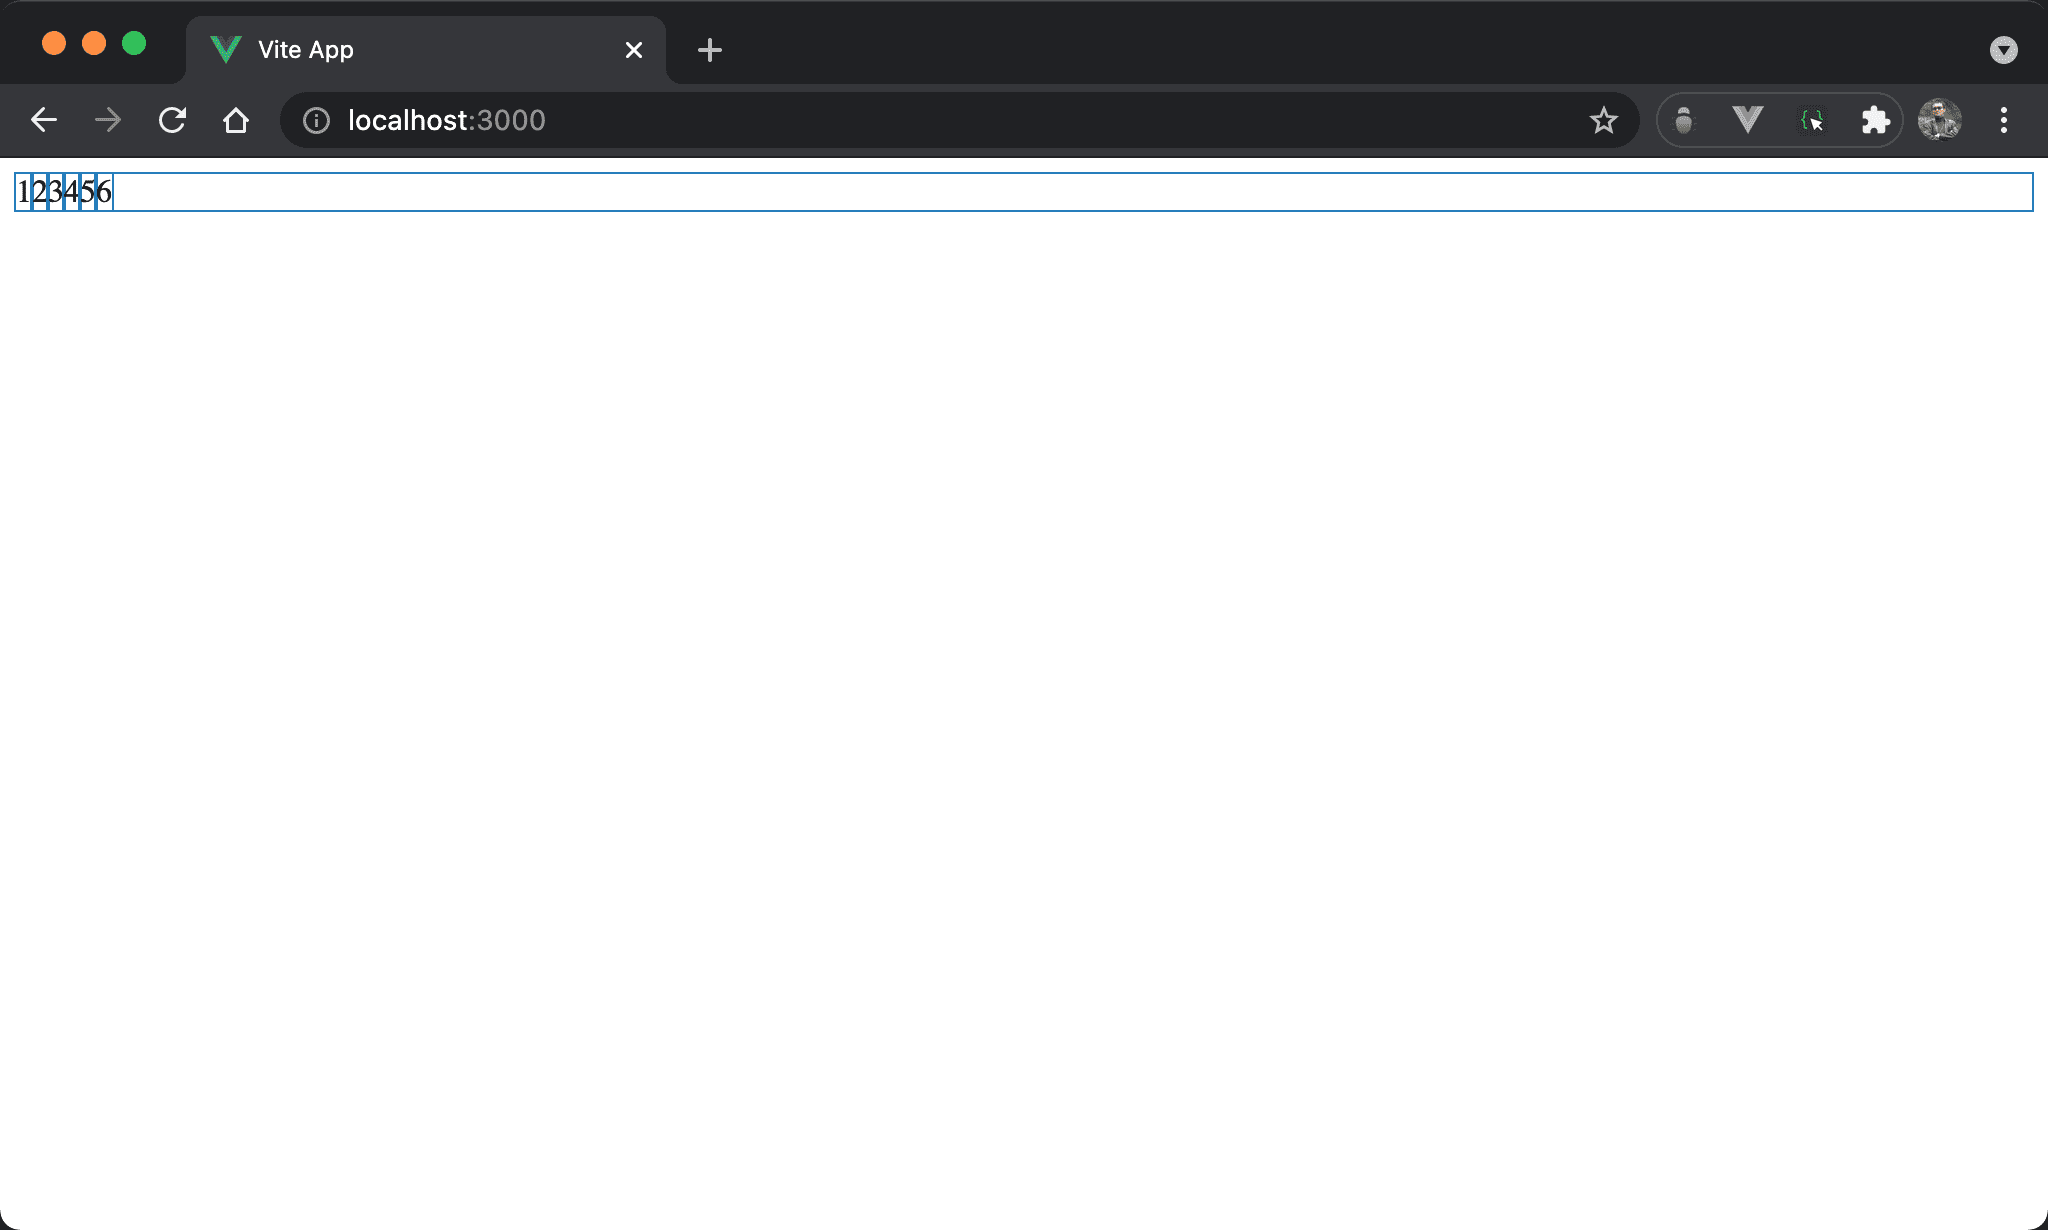Click the forward navigation arrow
The image size is (2048, 1230).
point(107,120)
